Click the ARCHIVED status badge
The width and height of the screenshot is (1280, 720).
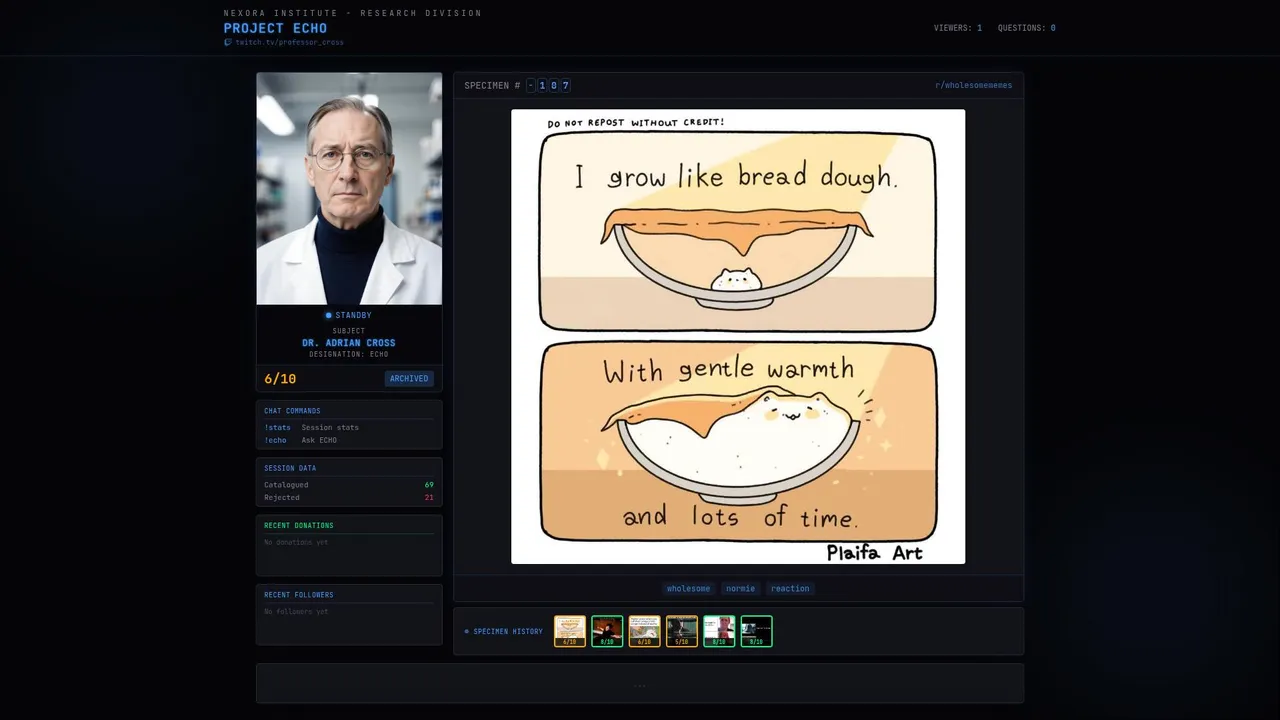(409, 379)
